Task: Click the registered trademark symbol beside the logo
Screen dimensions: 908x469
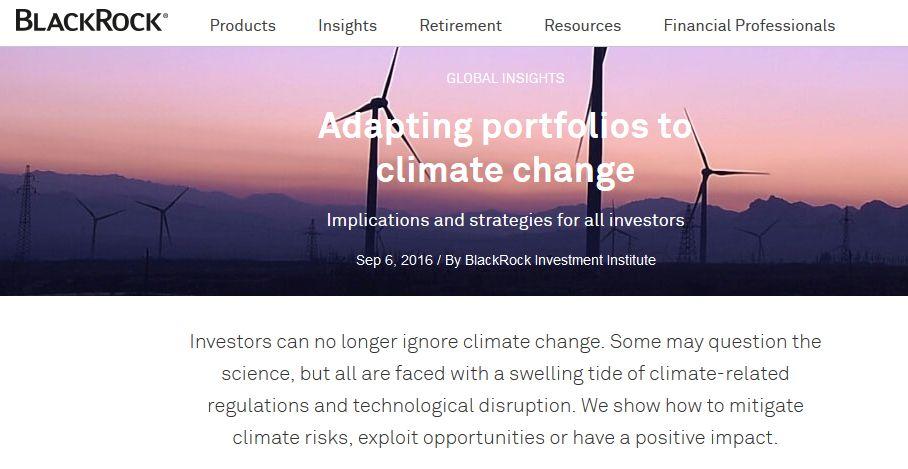Action: coord(165,16)
